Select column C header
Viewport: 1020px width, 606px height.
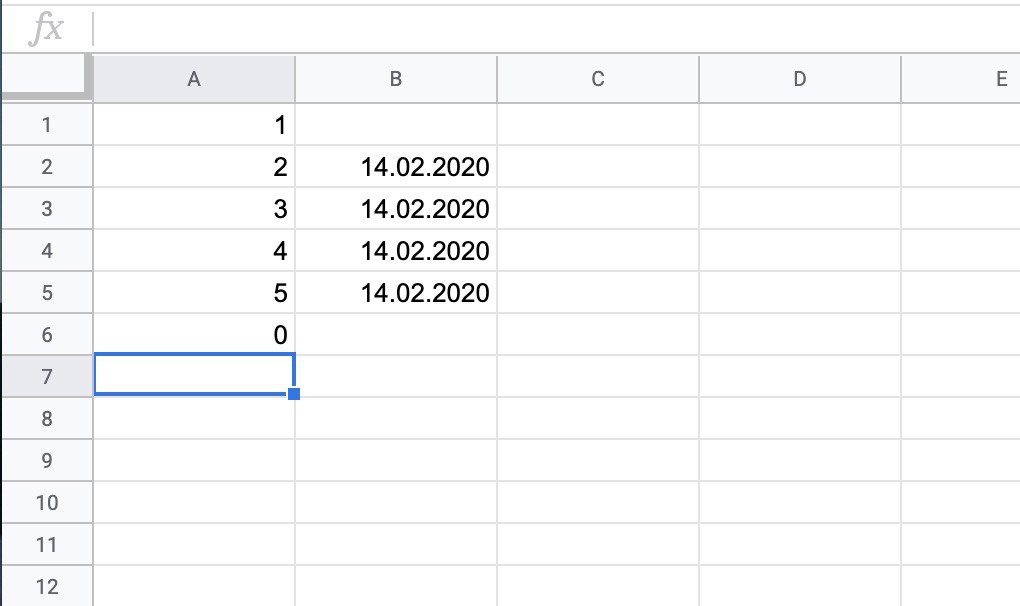pyautogui.click(x=598, y=79)
